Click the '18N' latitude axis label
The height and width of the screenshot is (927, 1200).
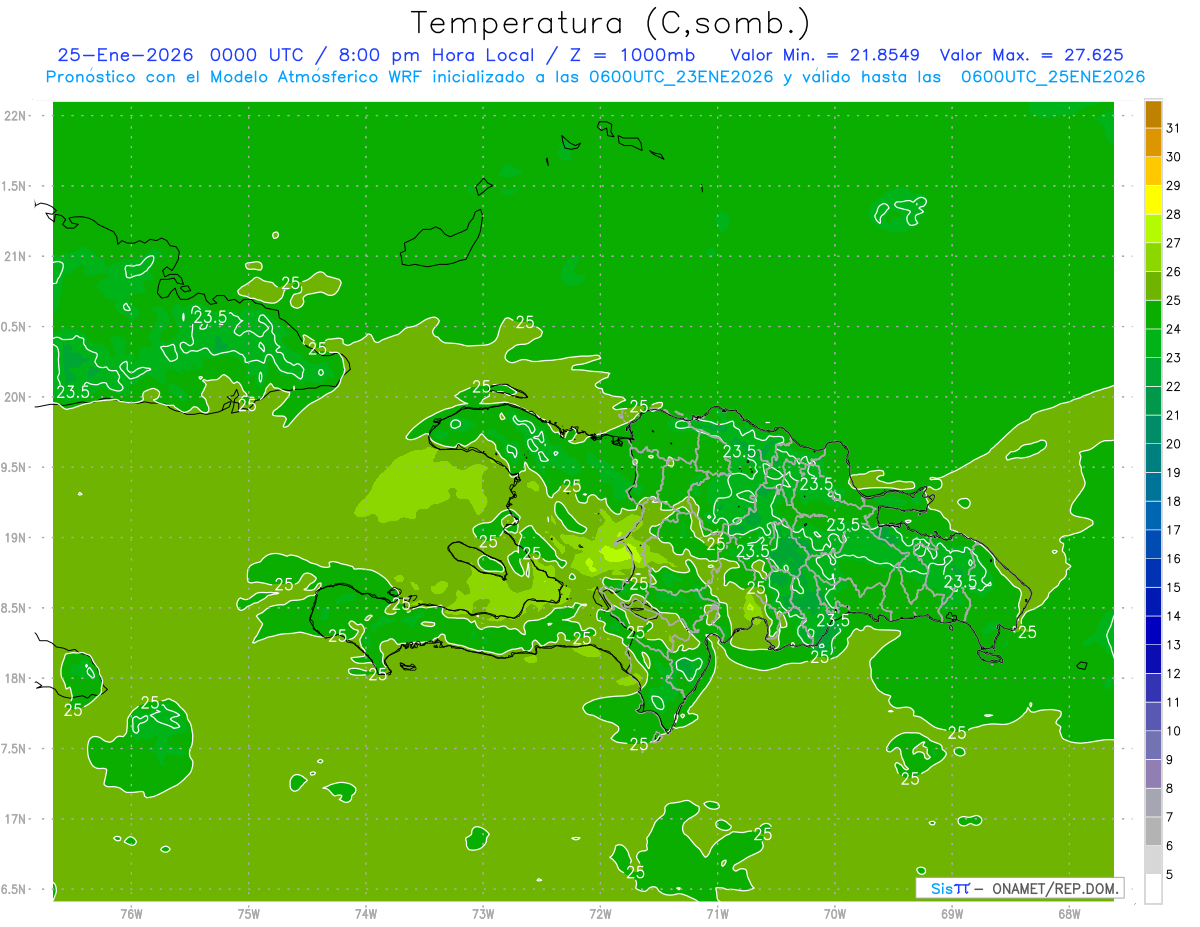[17, 678]
